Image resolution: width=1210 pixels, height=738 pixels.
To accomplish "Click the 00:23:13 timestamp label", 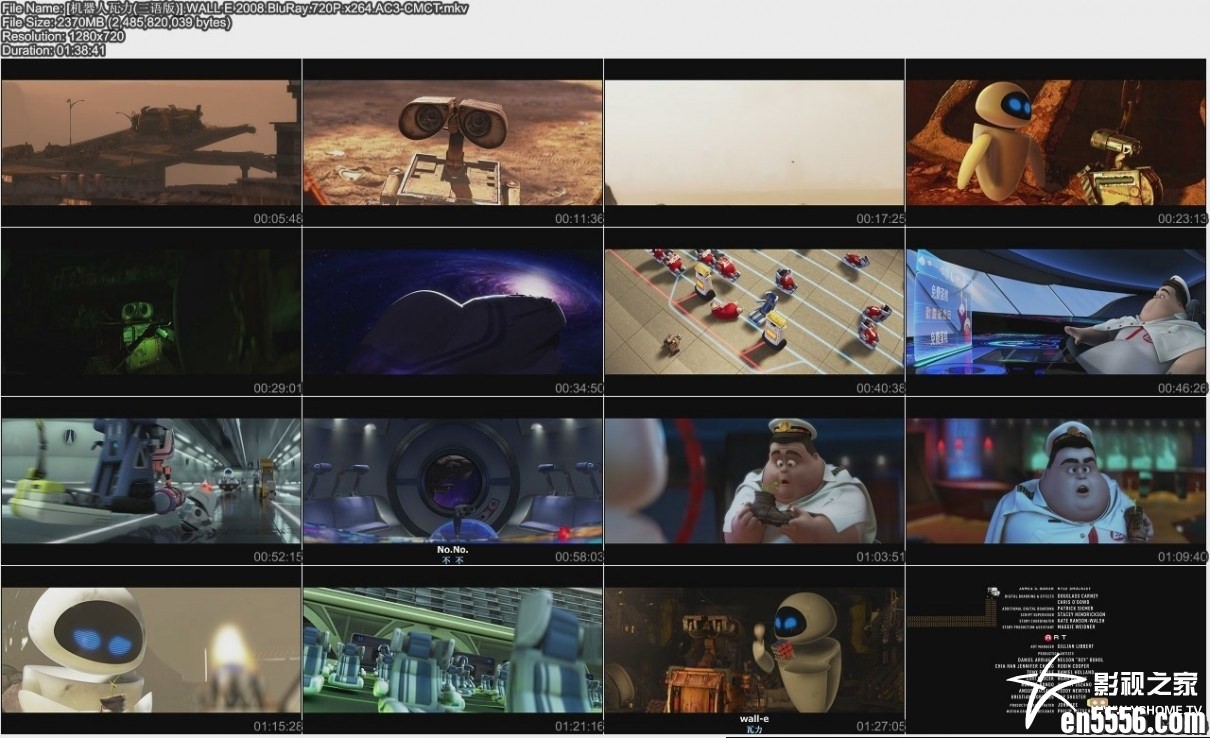I will 1183,218.
